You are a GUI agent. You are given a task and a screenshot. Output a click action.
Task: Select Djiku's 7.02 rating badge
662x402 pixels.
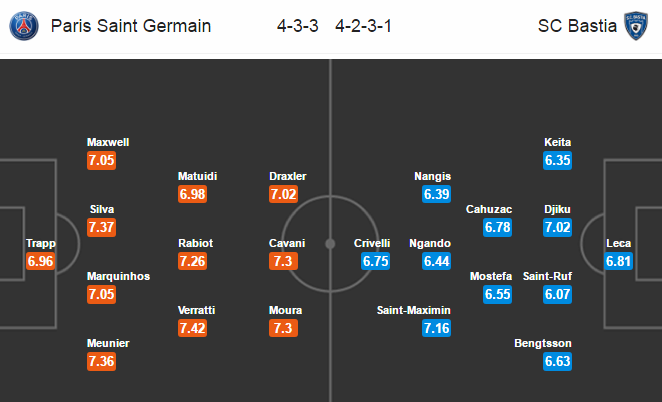[557, 227]
